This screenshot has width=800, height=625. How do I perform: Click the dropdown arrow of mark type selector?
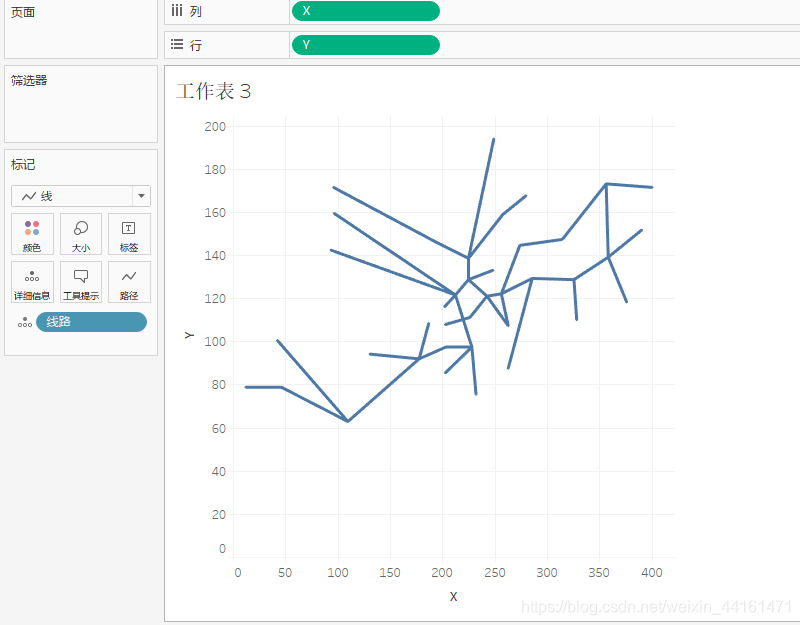pyautogui.click(x=141, y=196)
